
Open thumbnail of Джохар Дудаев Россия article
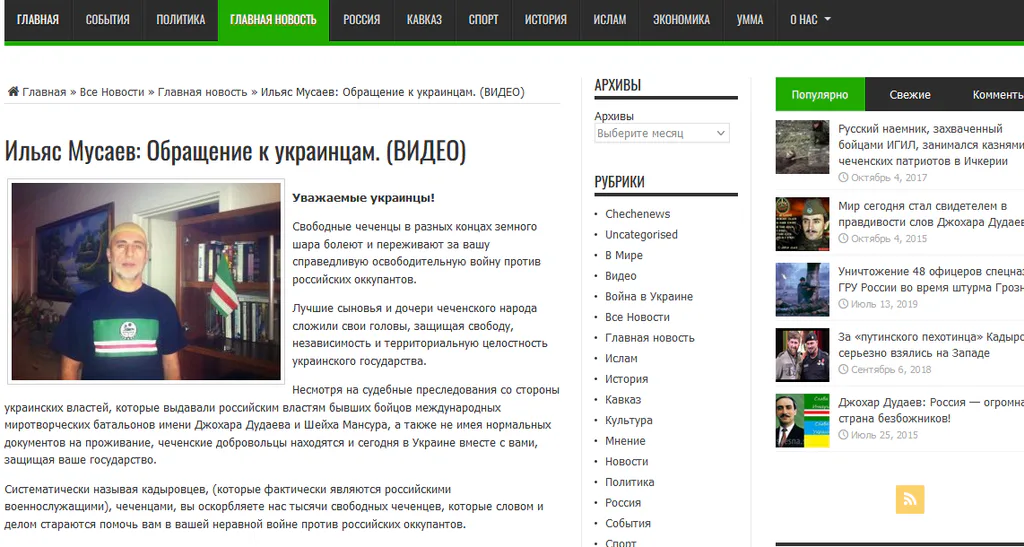[802, 420]
